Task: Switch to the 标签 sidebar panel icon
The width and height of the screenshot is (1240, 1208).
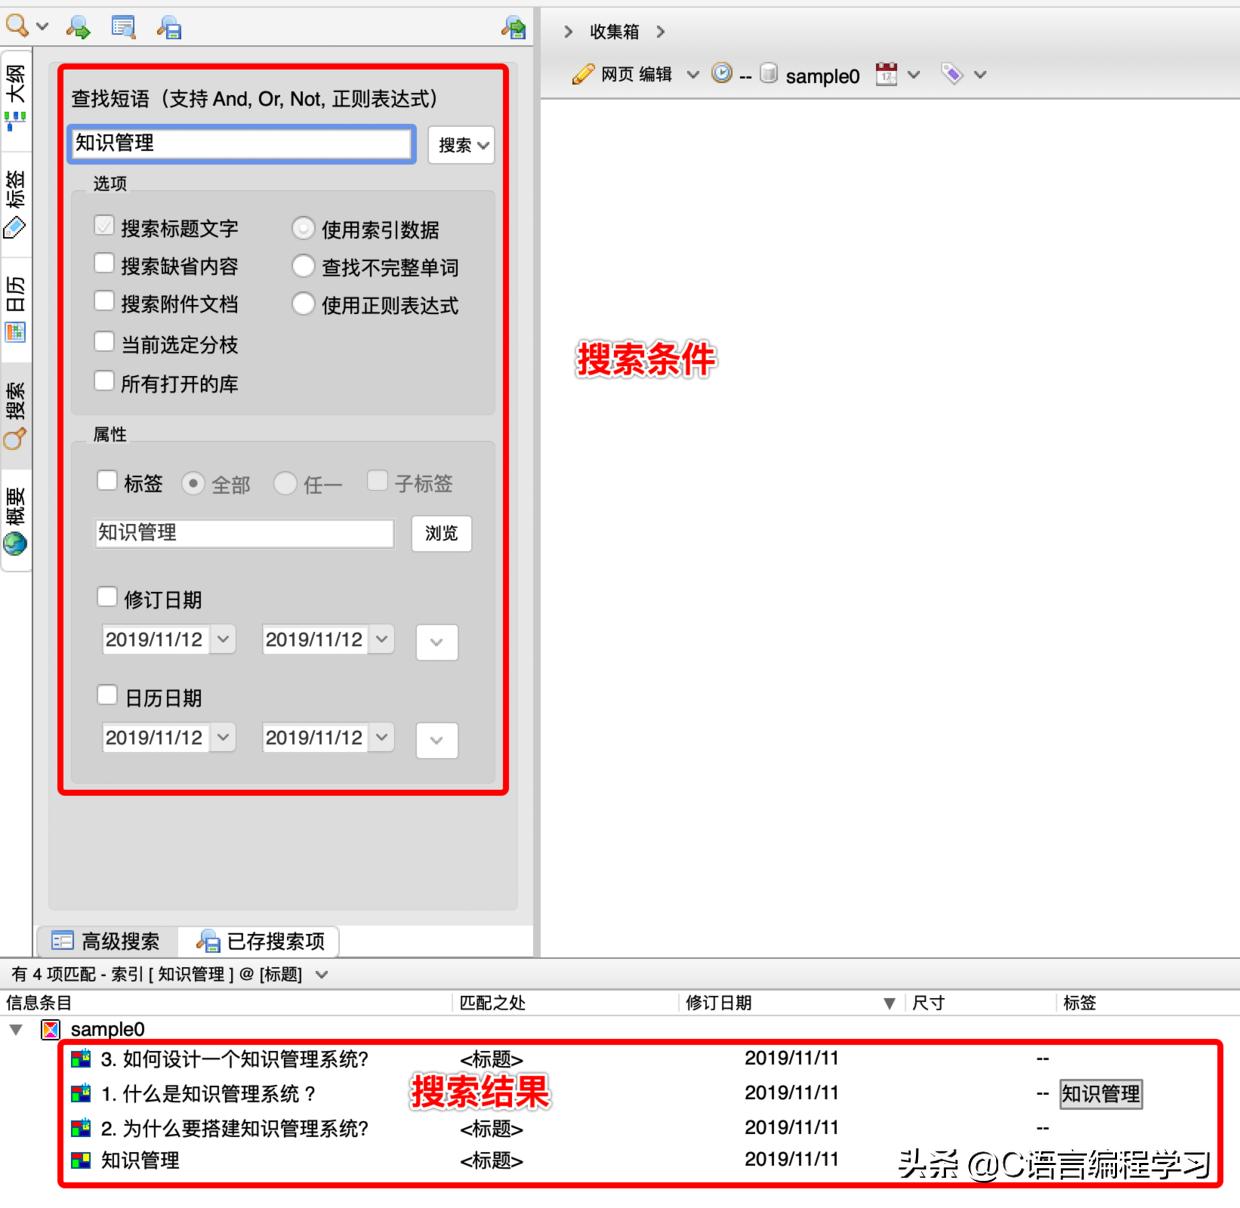Action: 15,228
